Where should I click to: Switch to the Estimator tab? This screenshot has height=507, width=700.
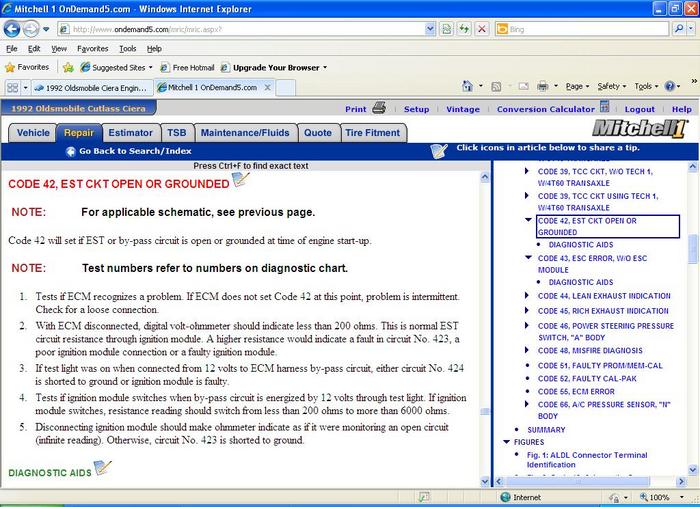[130, 133]
